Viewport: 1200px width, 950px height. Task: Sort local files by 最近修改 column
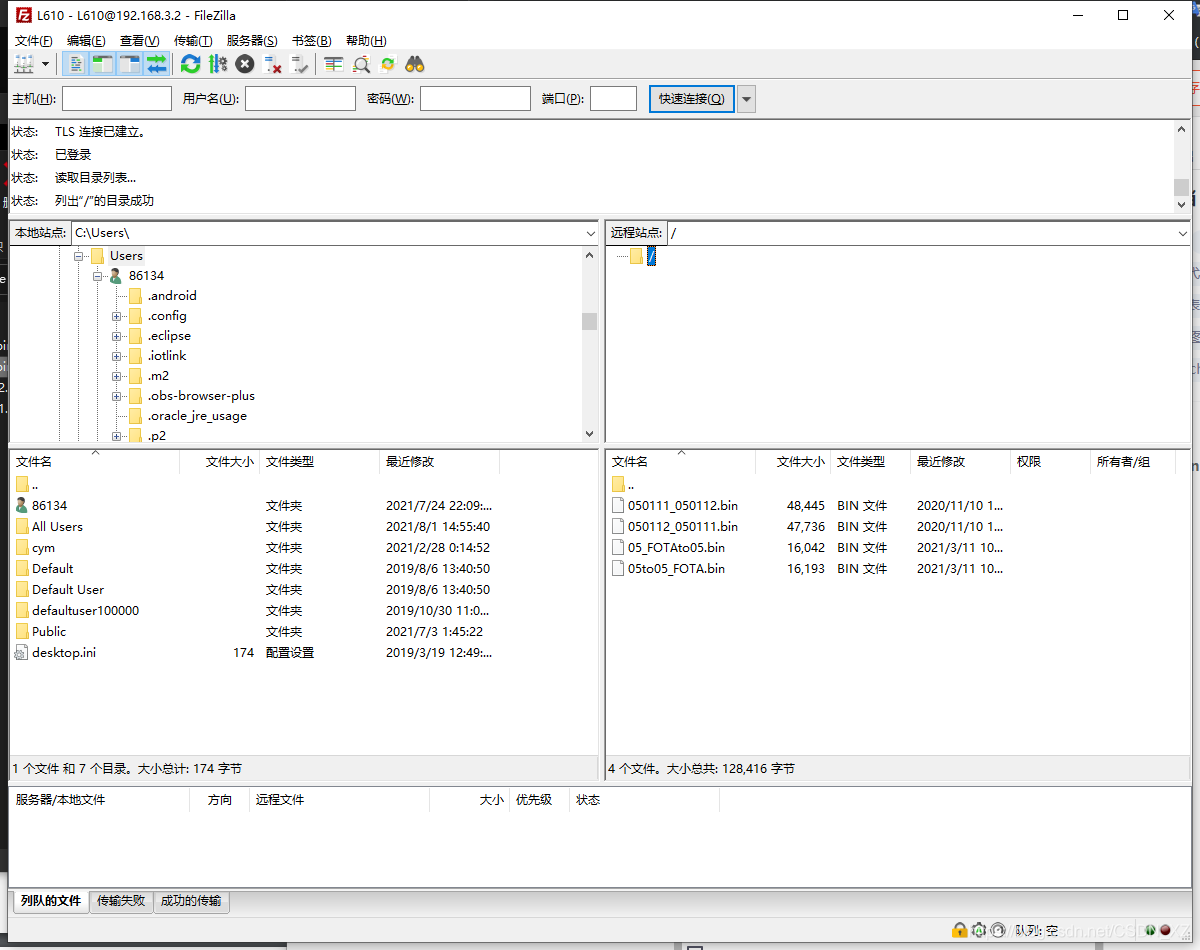pyautogui.click(x=440, y=461)
